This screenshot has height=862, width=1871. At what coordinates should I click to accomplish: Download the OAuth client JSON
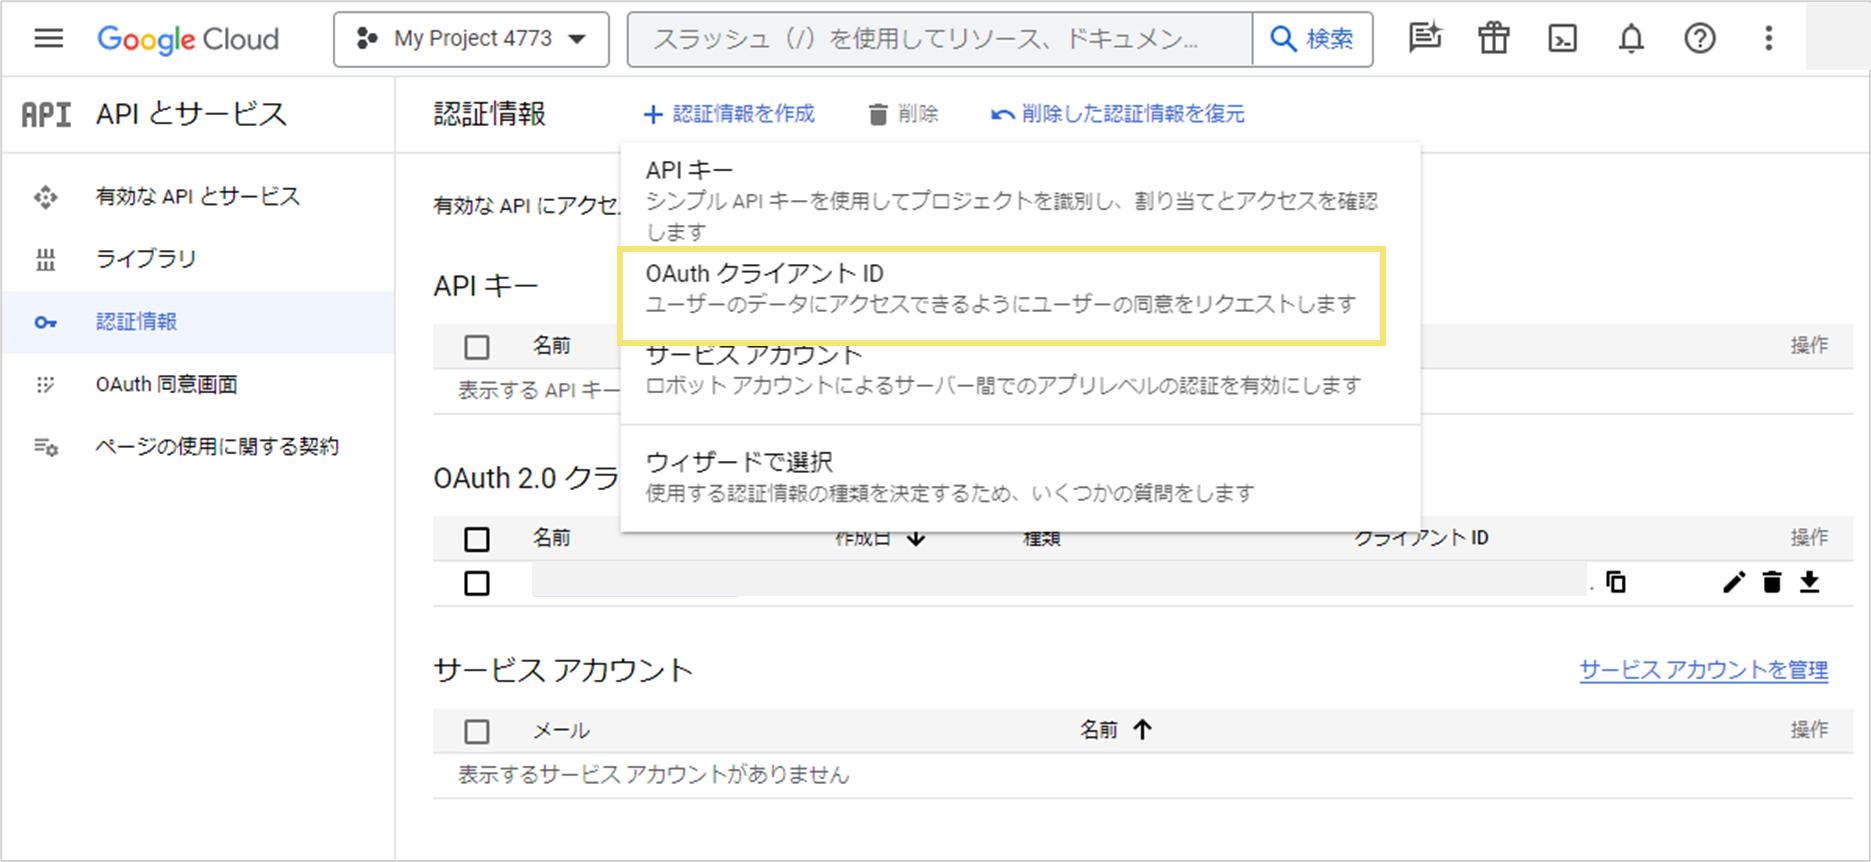pyautogui.click(x=1810, y=582)
